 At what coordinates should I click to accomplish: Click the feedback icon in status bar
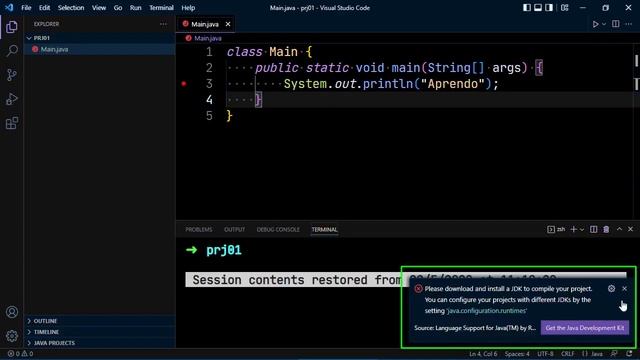614,354
